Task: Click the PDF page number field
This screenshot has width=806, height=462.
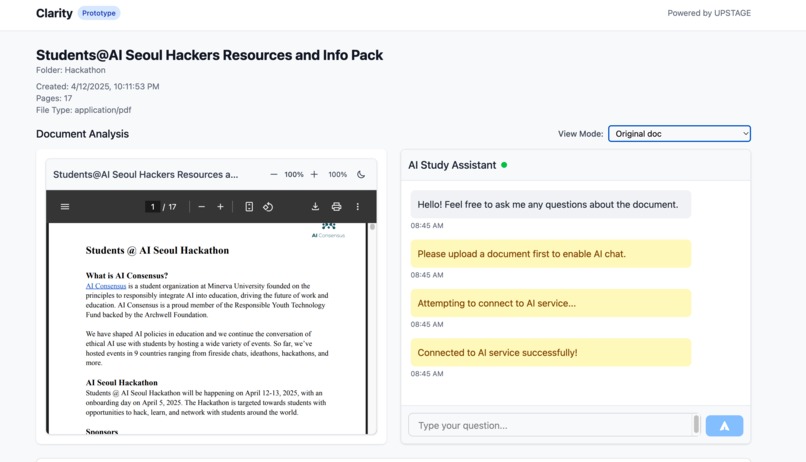Action: (x=152, y=207)
